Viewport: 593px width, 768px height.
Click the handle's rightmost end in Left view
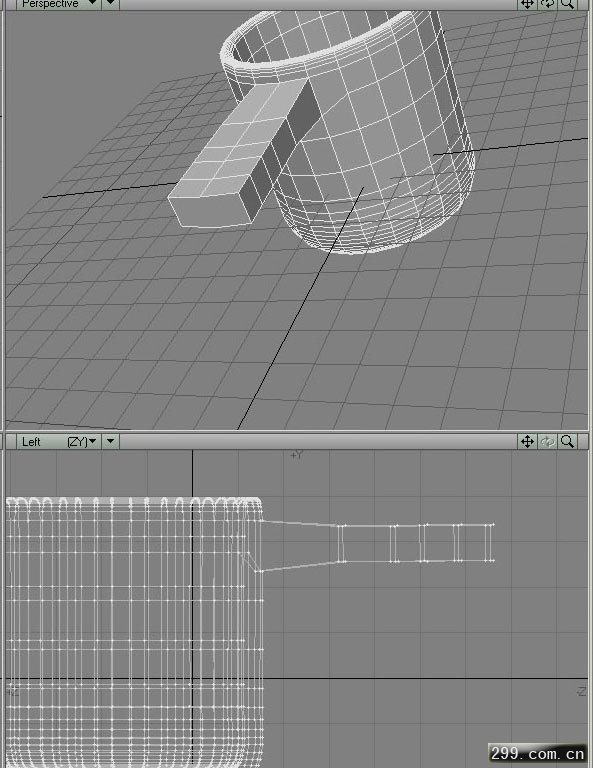click(489, 543)
